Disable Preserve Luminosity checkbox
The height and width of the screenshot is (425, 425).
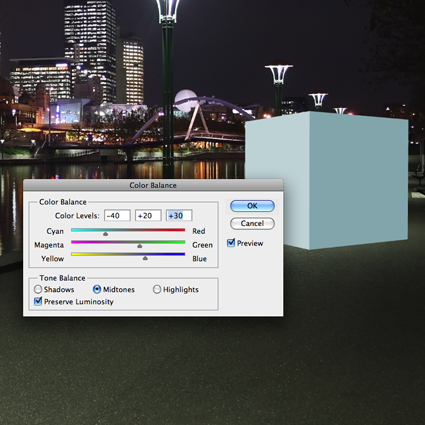(38, 301)
